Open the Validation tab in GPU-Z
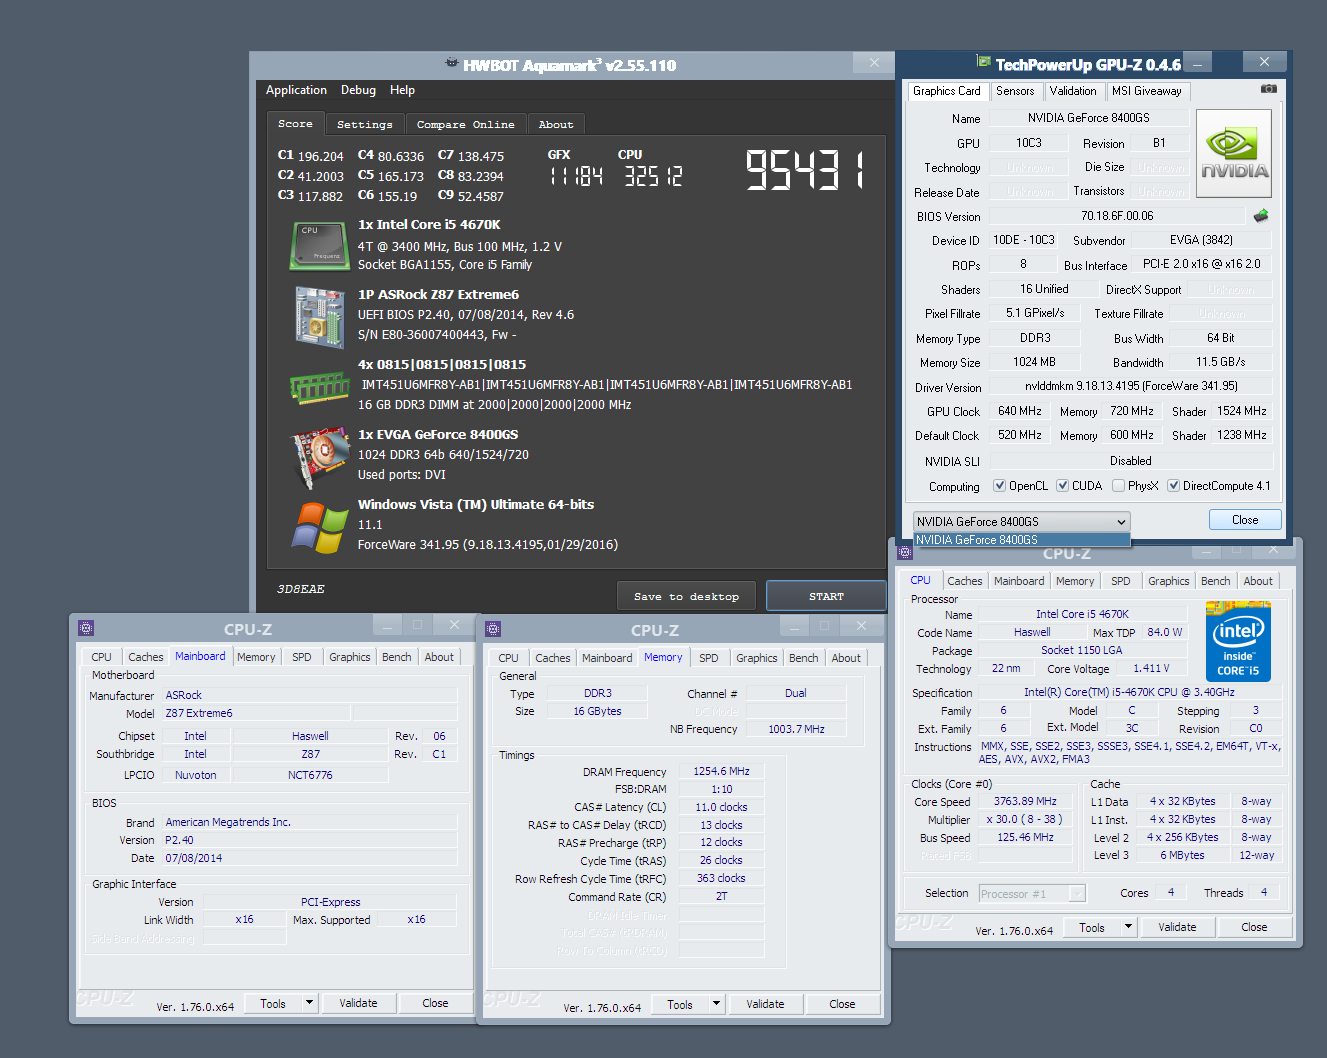The width and height of the screenshot is (1327, 1058). click(1073, 91)
